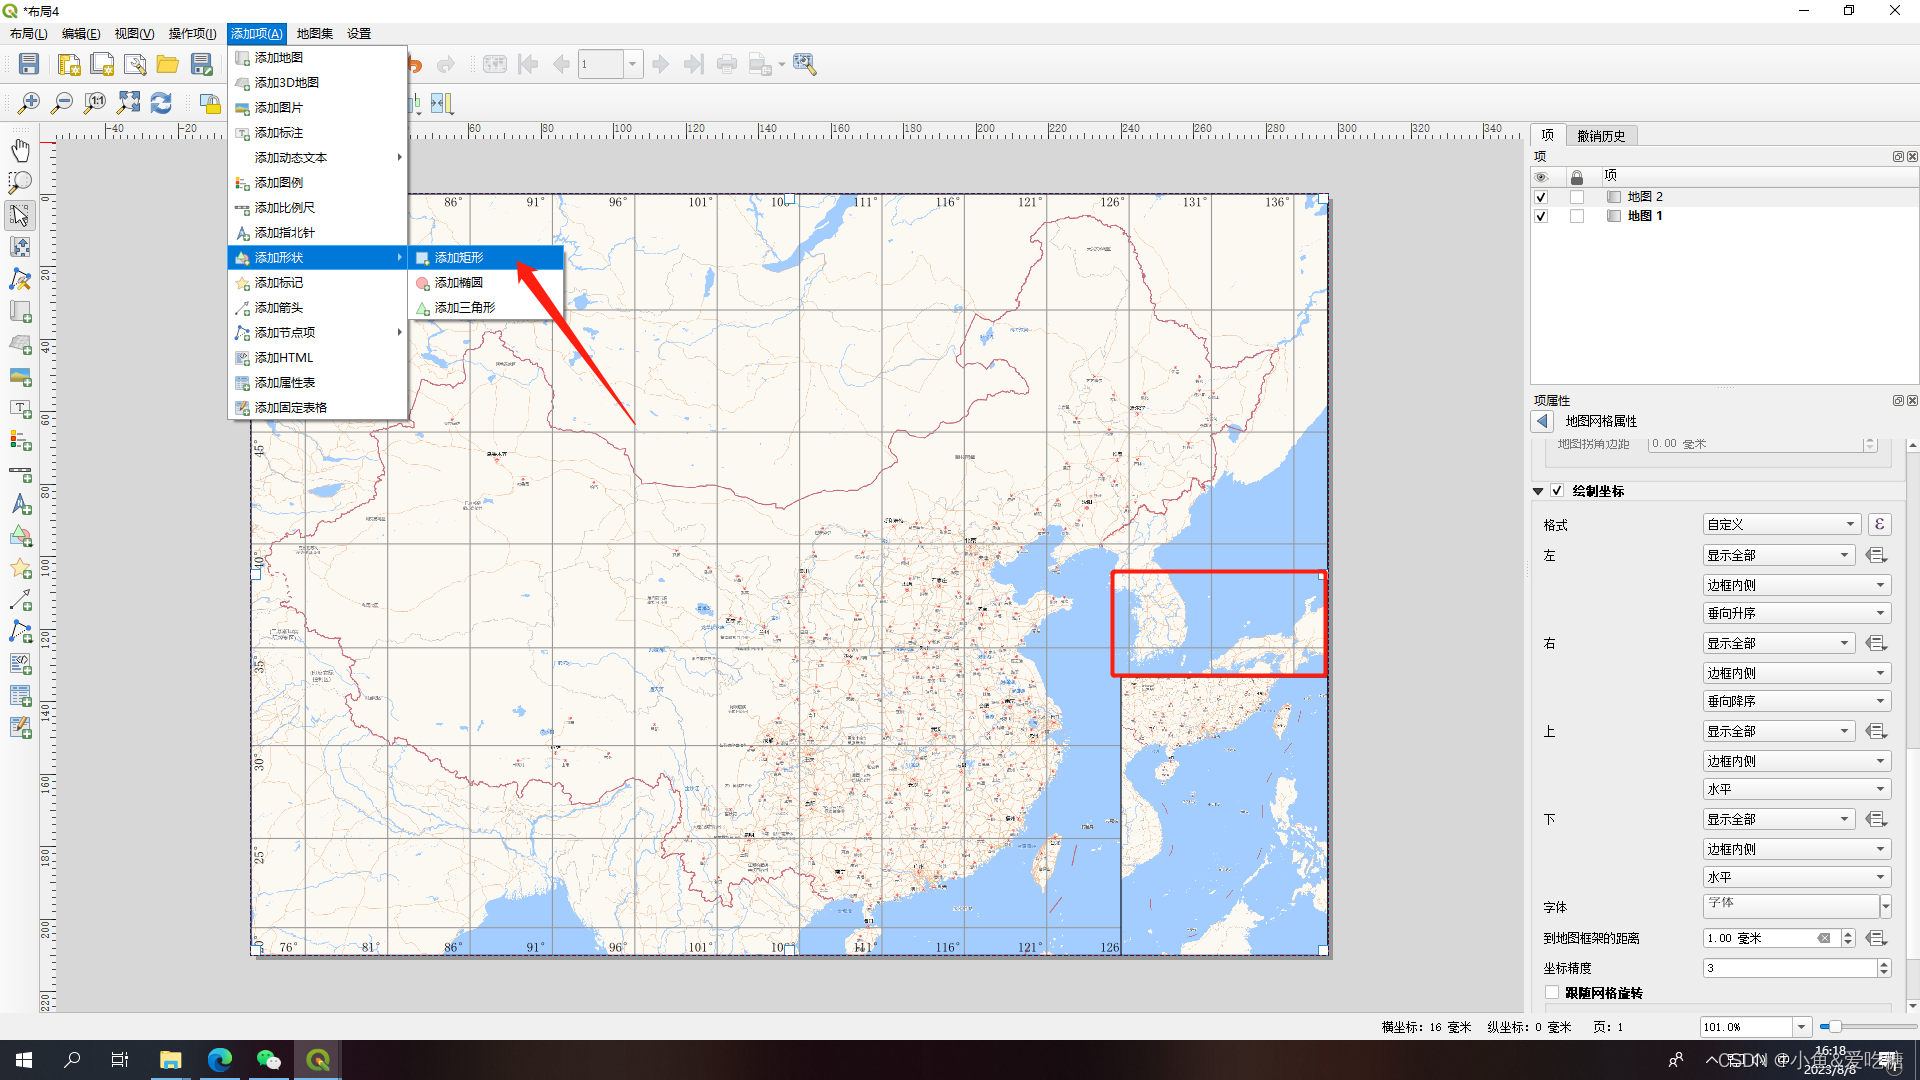Click the Zoom to 100% icon
Image resolution: width=1920 pixels, height=1080 pixels.
[x=95, y=103]
